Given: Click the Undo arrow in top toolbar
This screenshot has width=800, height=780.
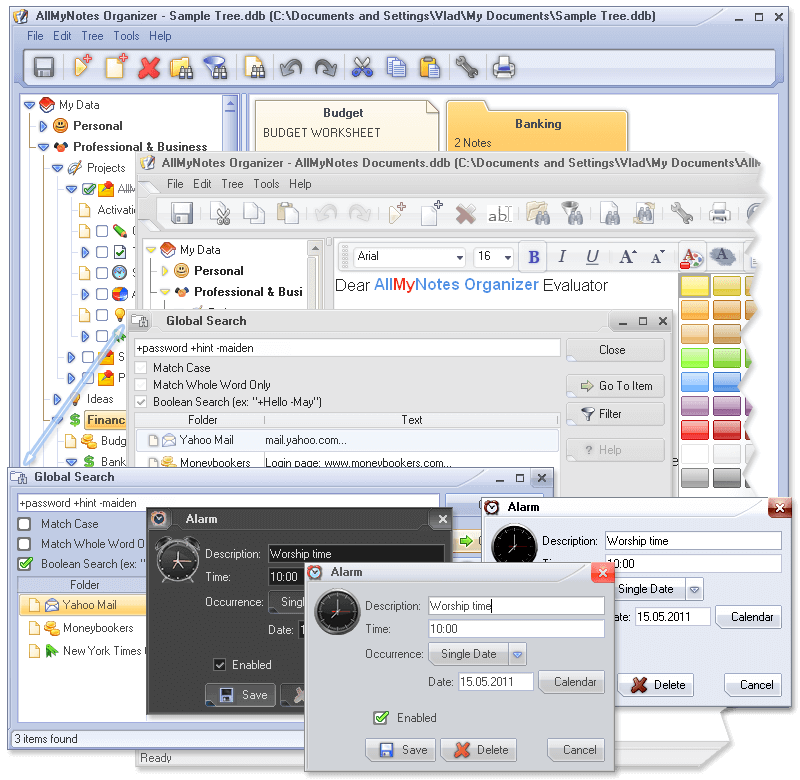Looking at the screenshot, I should [x=291, y=67].
